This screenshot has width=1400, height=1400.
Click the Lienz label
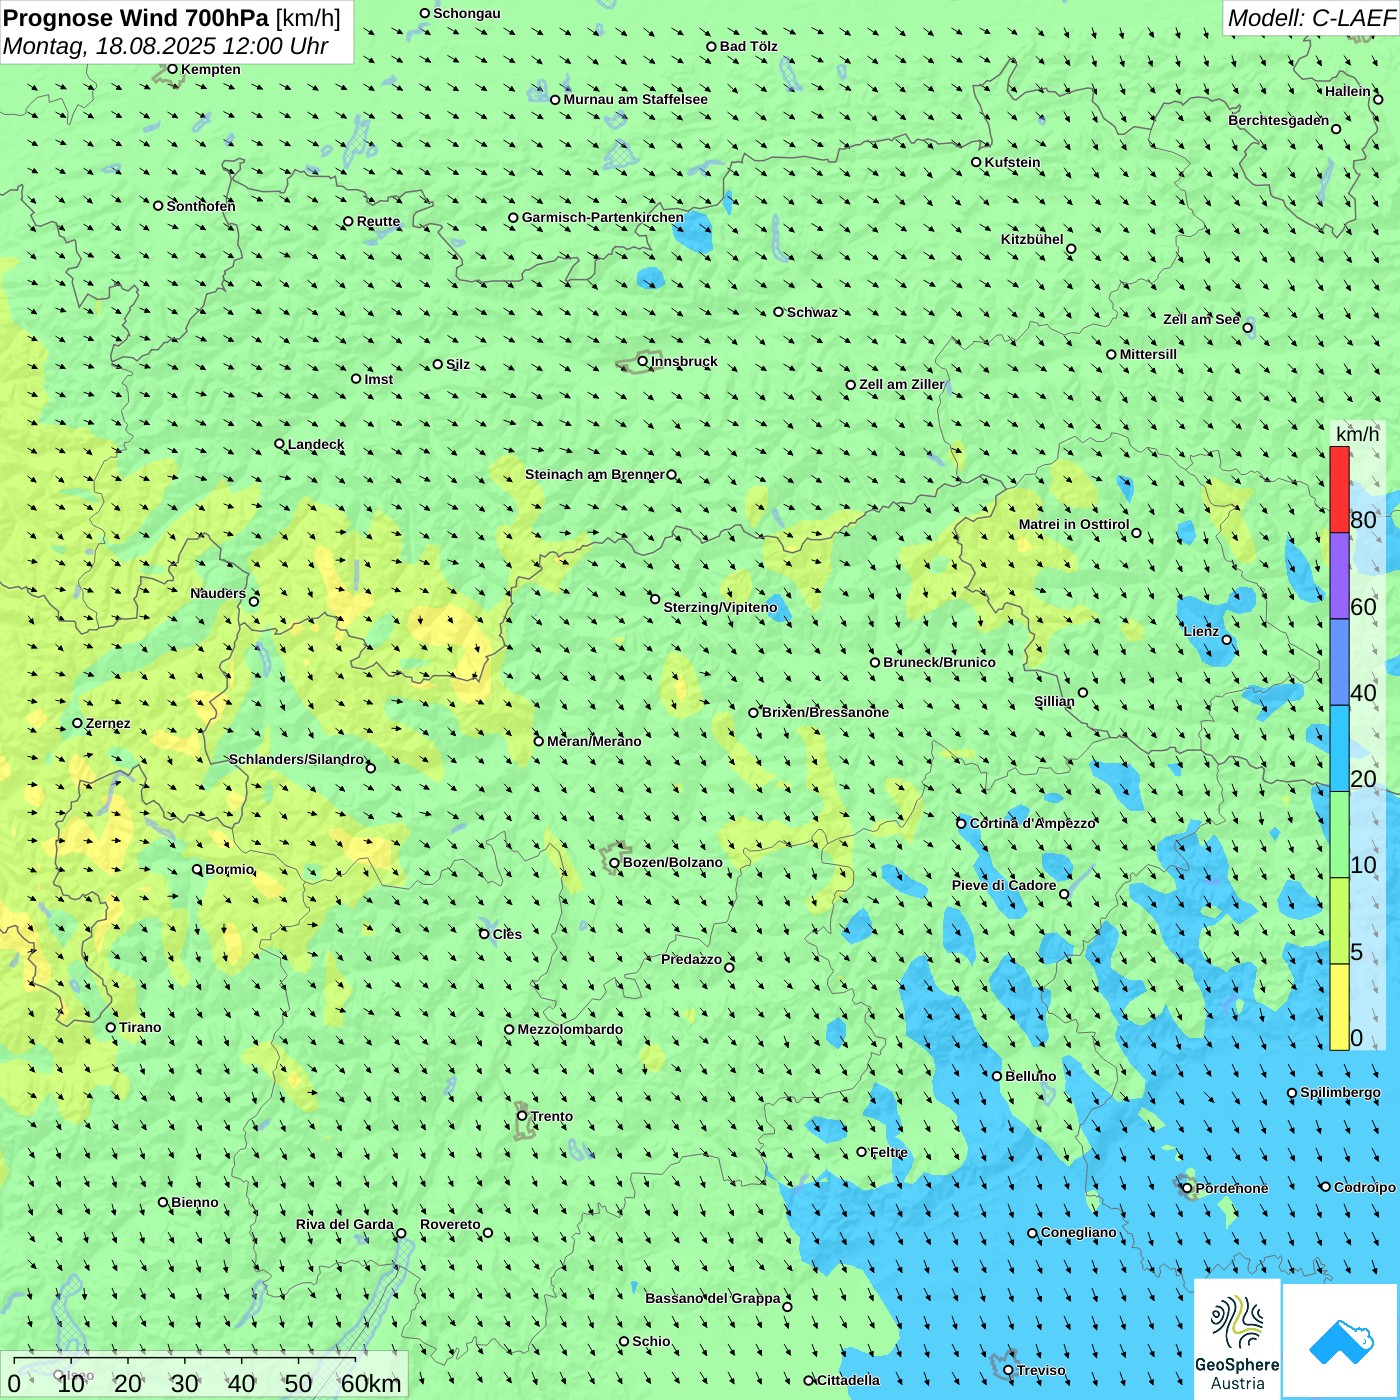pos(1201,631)
